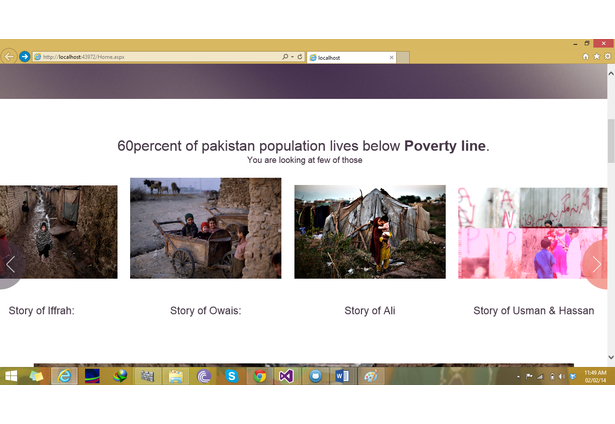Click the volume speaker tray icon
This screenshot has height=424, width=615.
tap(562, 377)
